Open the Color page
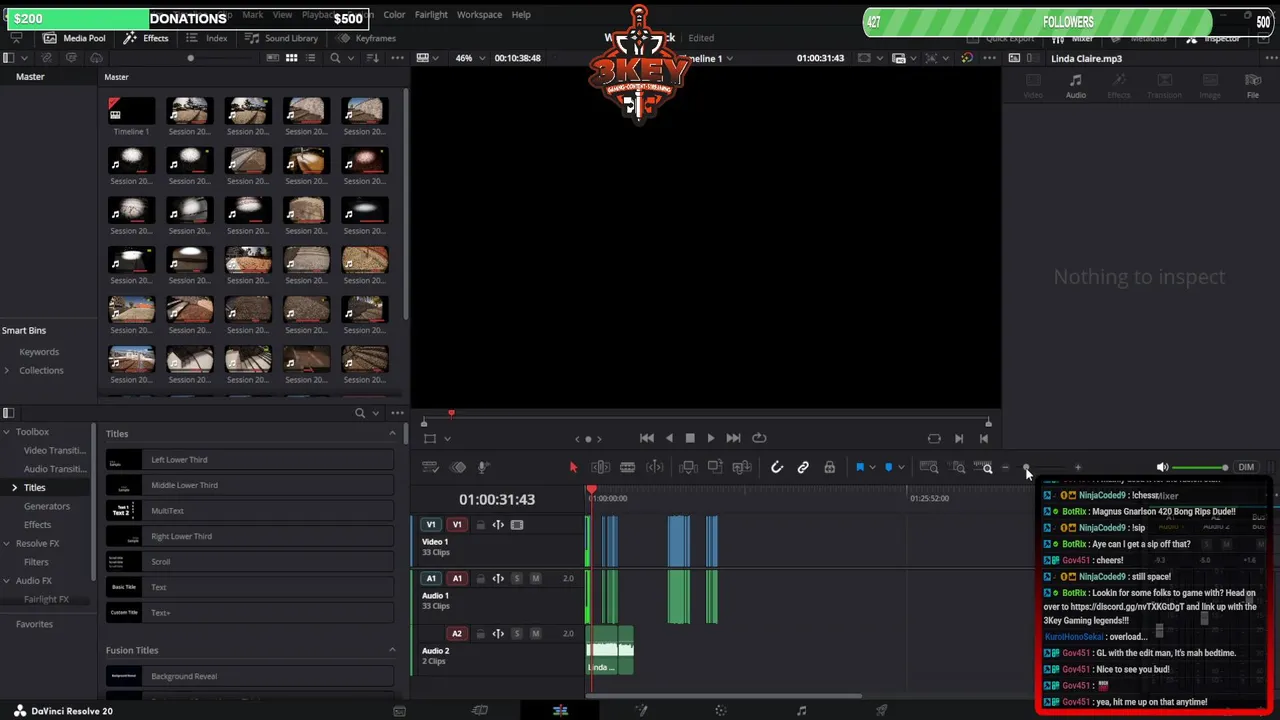This screenshot has height=720, width=1280. point(721,710)
